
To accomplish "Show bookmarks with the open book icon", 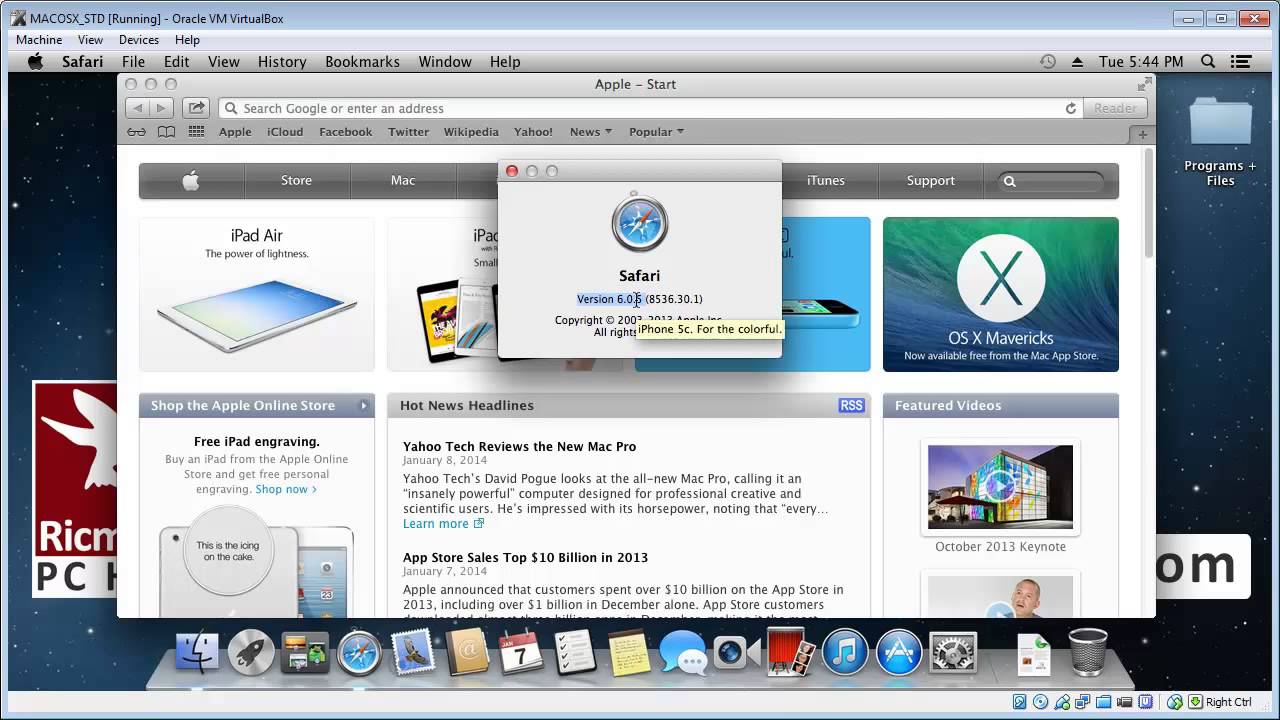I will click(166, 132).
